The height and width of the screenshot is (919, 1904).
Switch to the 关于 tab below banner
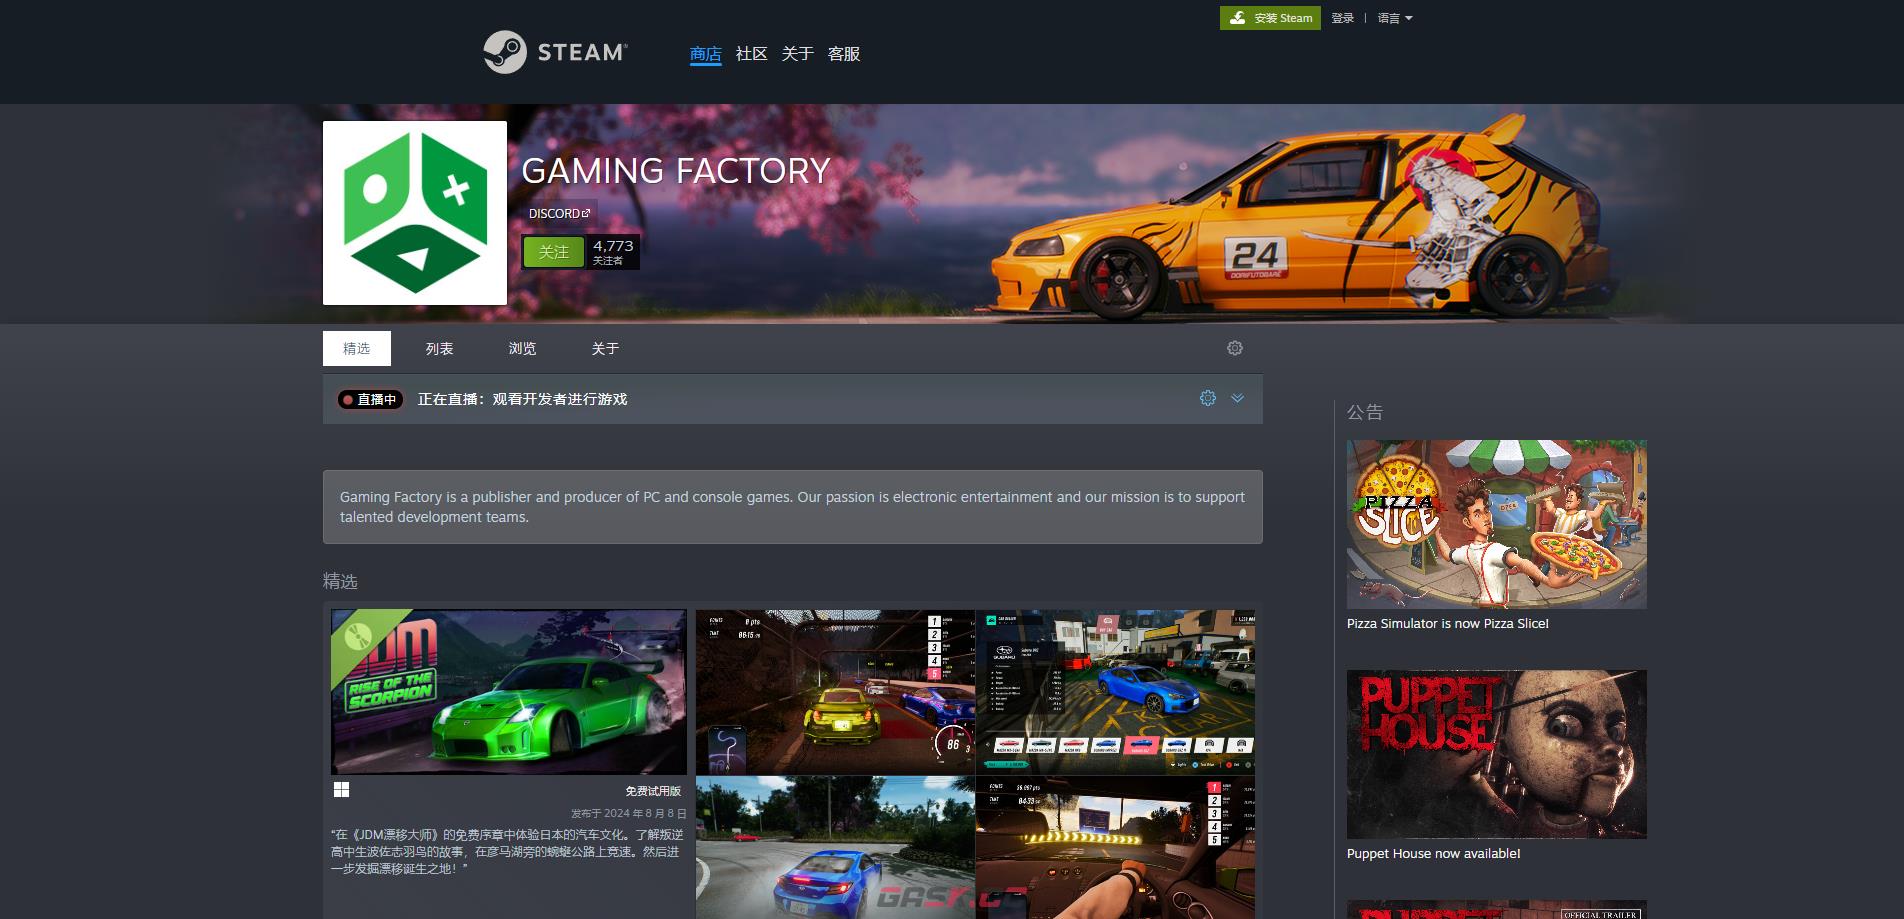click(605, 349)
